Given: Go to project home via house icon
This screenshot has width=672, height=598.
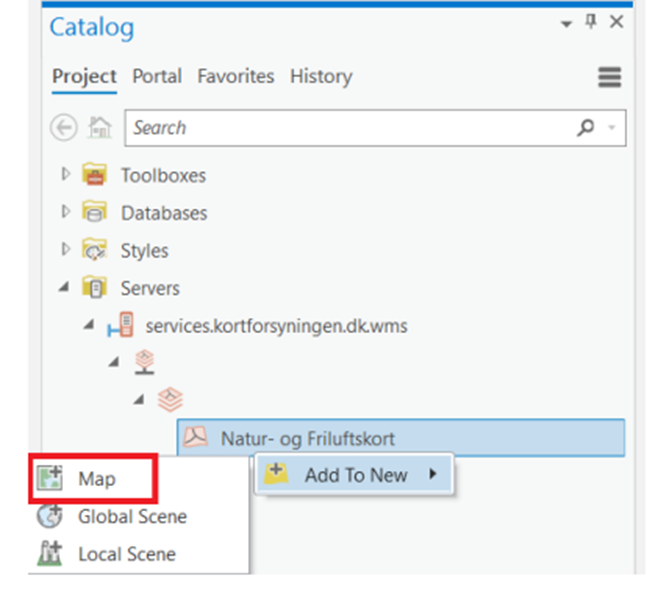Looking at the screenshot, I should click(x=100, y=127).
